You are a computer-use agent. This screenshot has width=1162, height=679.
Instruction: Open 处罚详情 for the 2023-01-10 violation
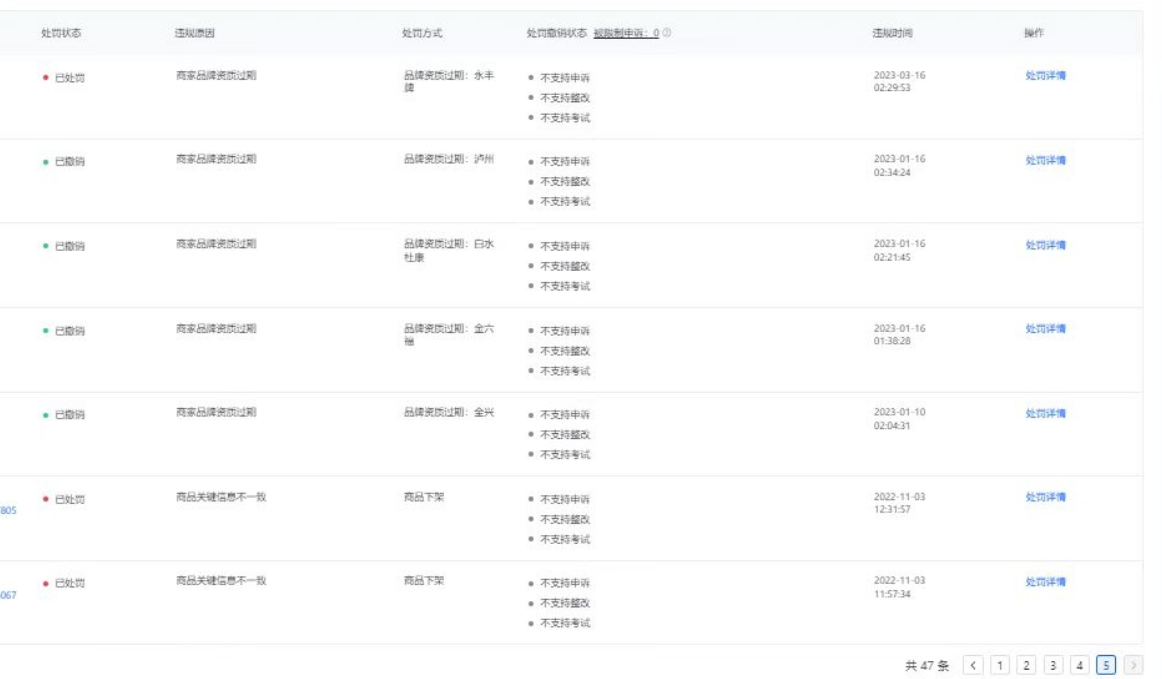(1045, 414)
